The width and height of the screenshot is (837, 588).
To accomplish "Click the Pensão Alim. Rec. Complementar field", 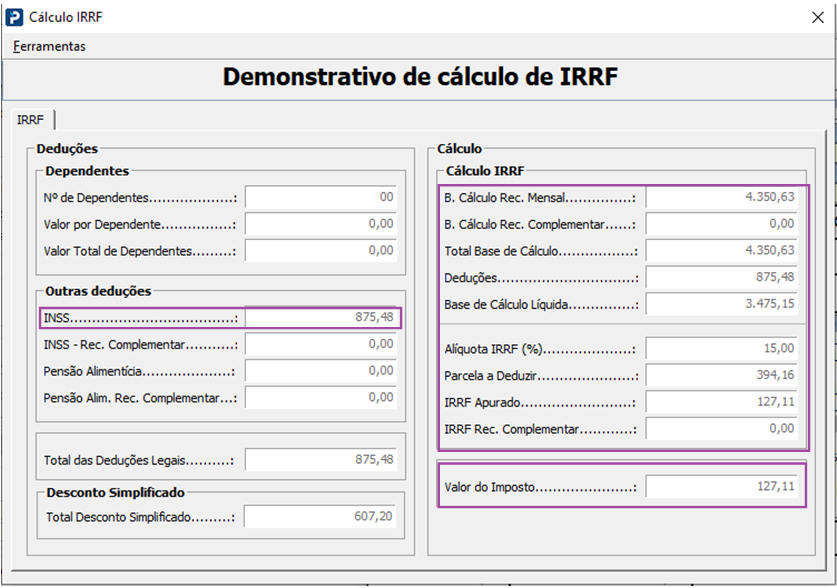I will pos(321,398).
